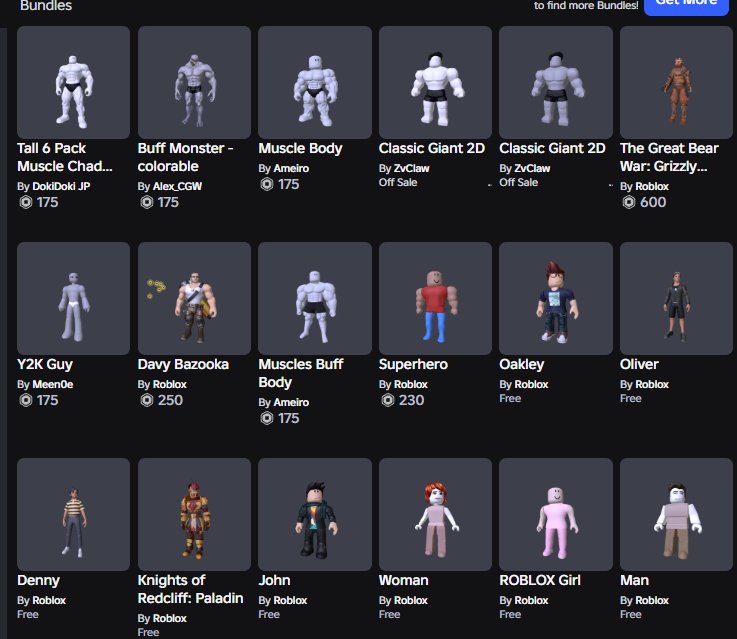Pick the Oliver bundle thumbnail

[x=676, y=298]
